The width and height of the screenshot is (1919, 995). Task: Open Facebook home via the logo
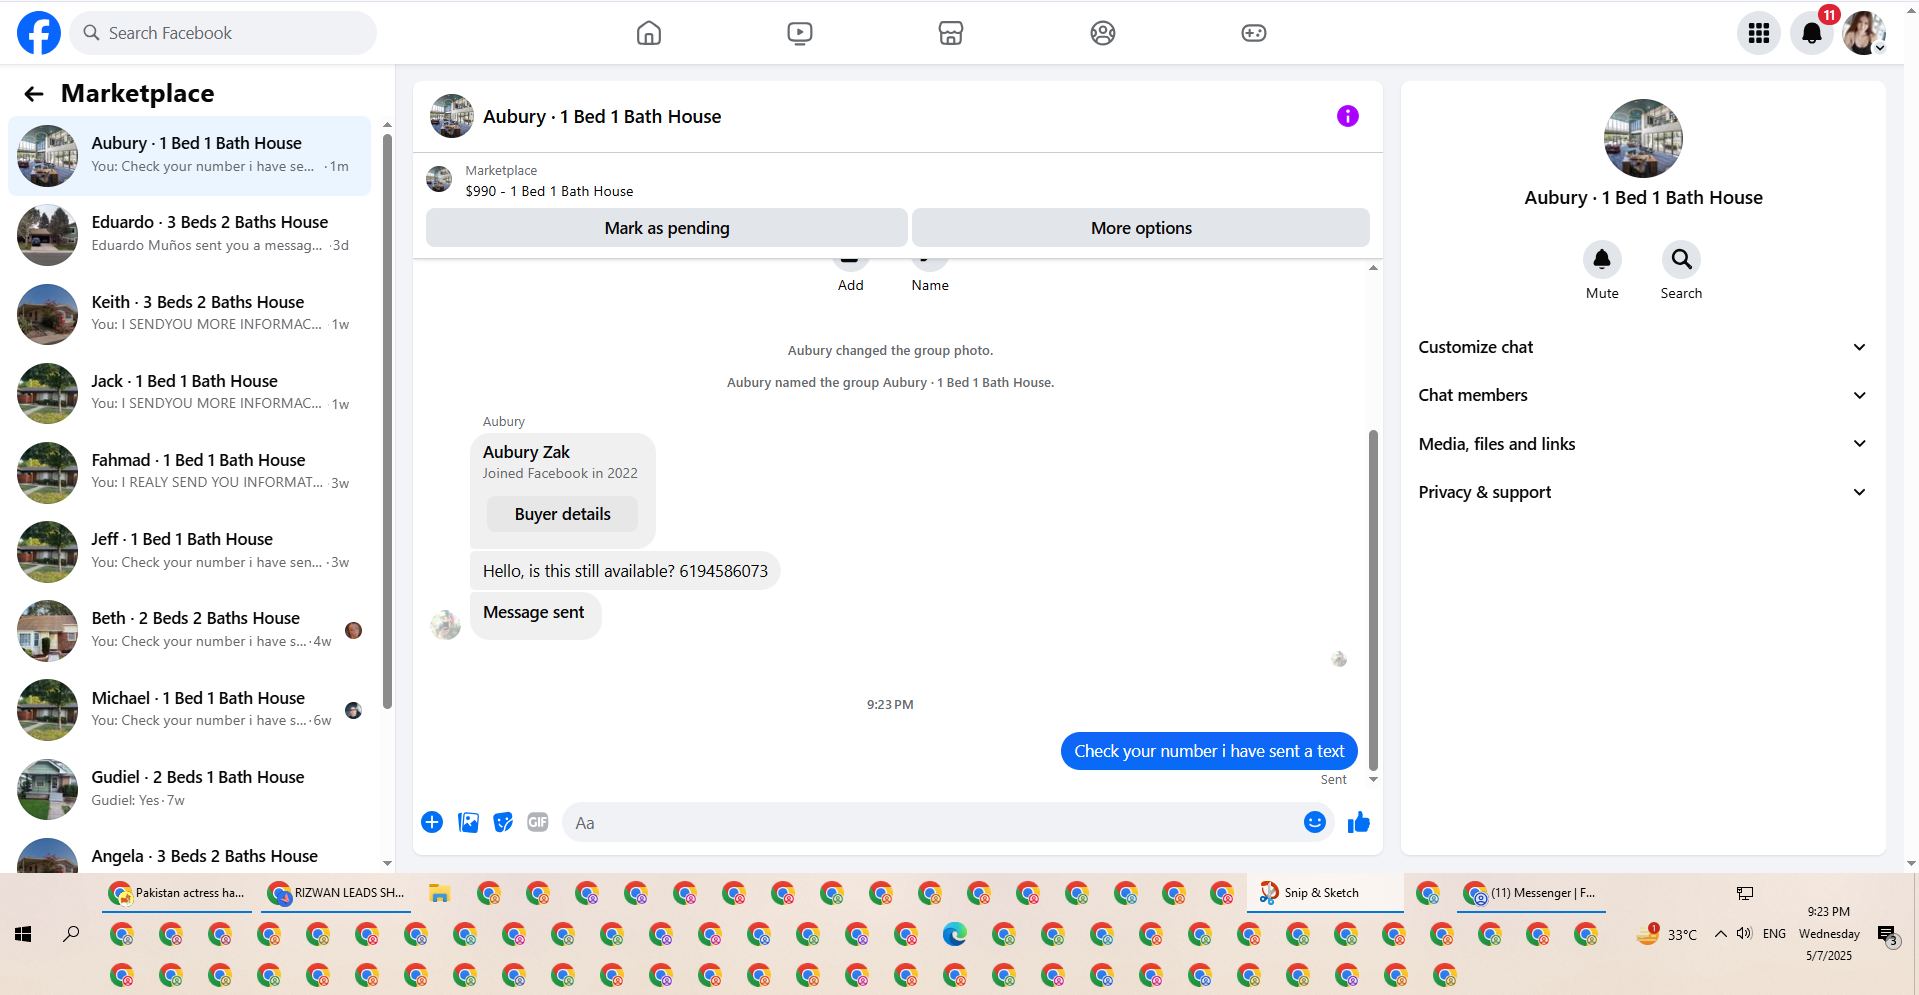coord(39,33)
